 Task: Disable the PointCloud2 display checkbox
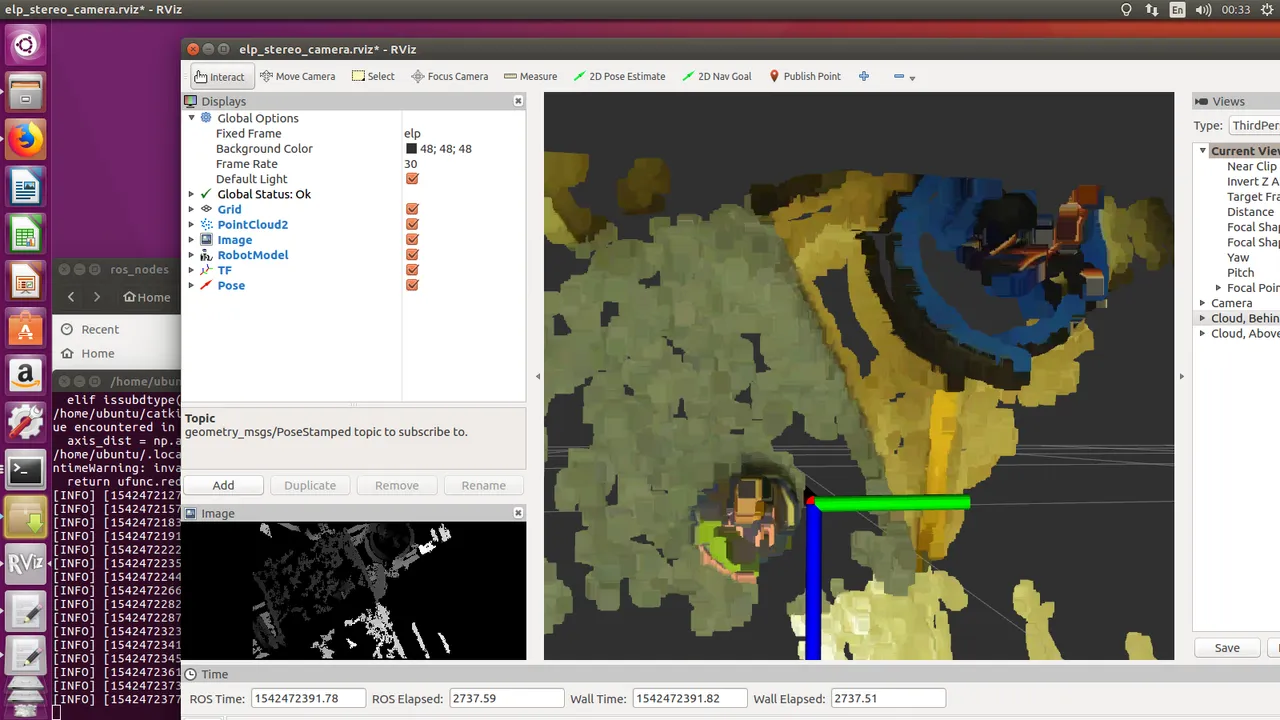click(x=412, y=224)
